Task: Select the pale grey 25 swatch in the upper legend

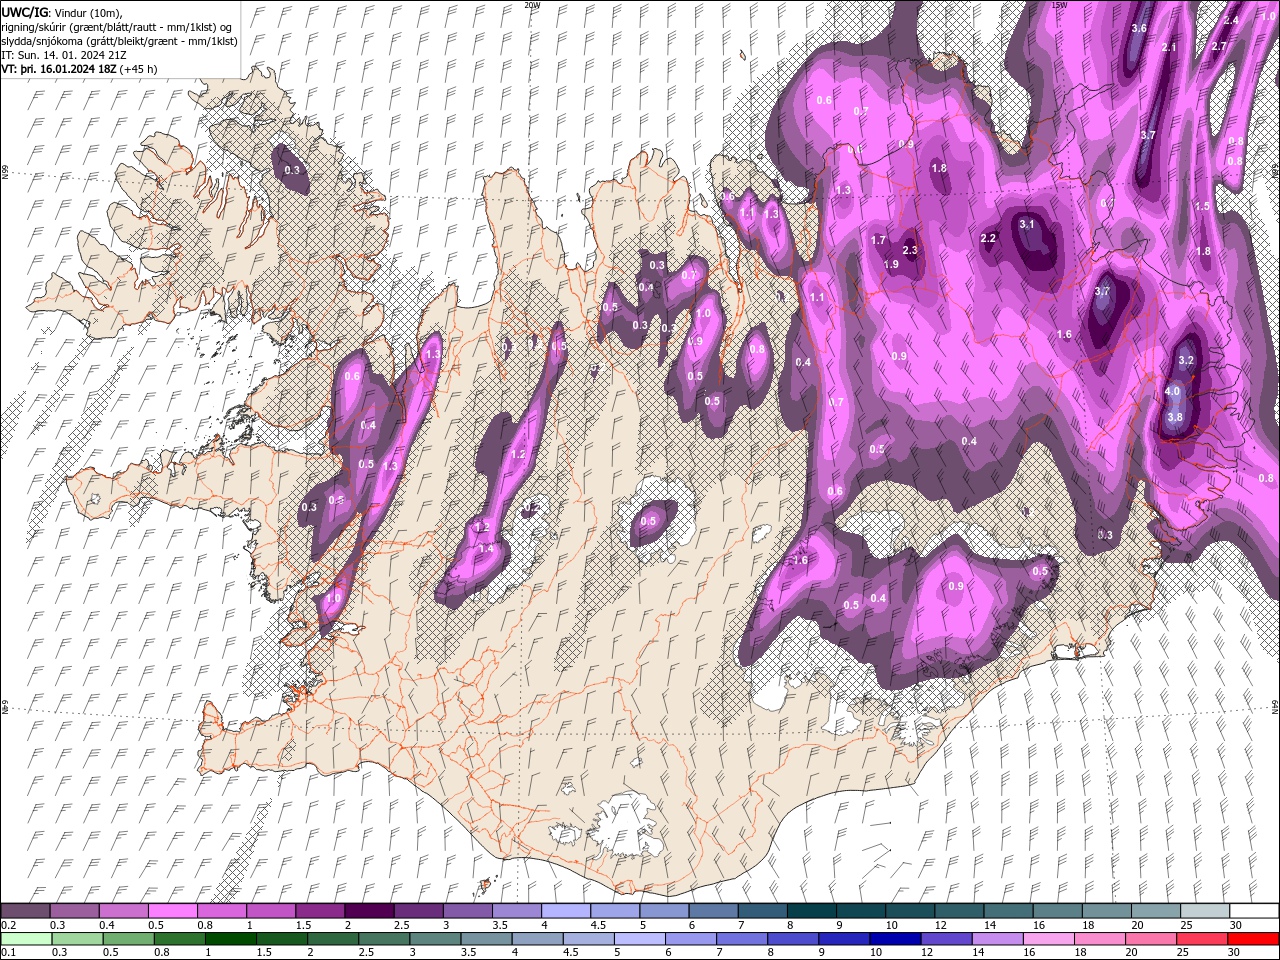Action: (x=1205, y=911)
